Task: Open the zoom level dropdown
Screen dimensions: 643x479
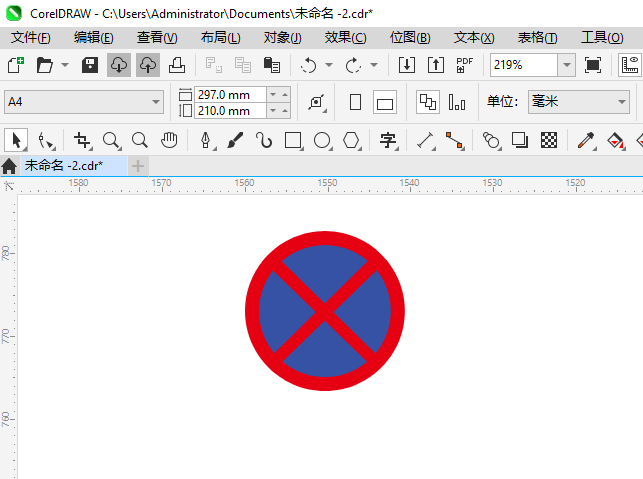Action: [567, 65]
